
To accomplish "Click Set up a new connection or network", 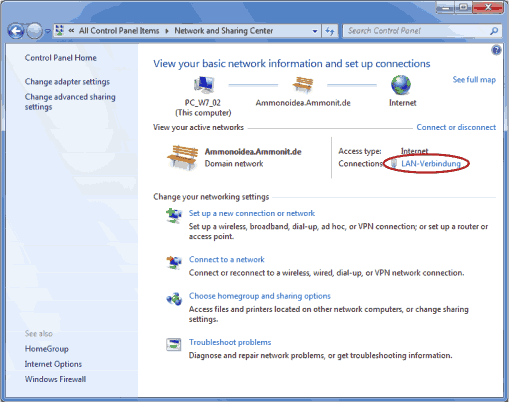I will (252, 213).
